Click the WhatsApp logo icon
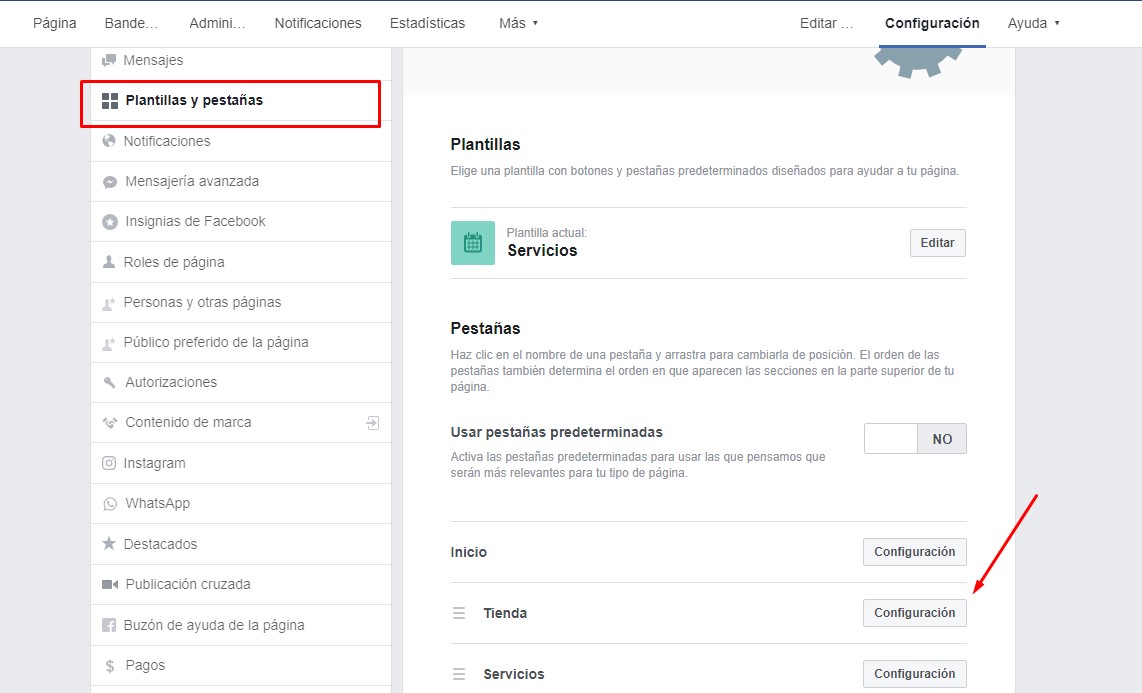 point(110,504)
